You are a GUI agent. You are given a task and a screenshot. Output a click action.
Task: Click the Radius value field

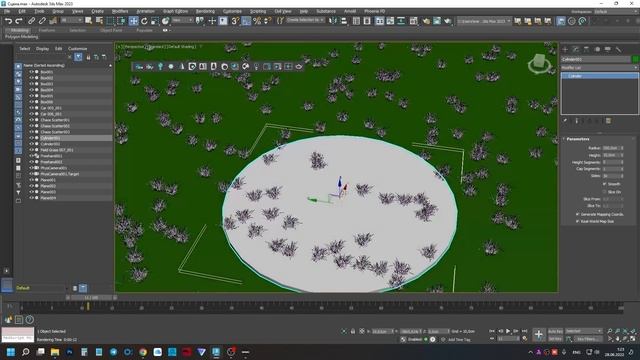click(611, 148)
